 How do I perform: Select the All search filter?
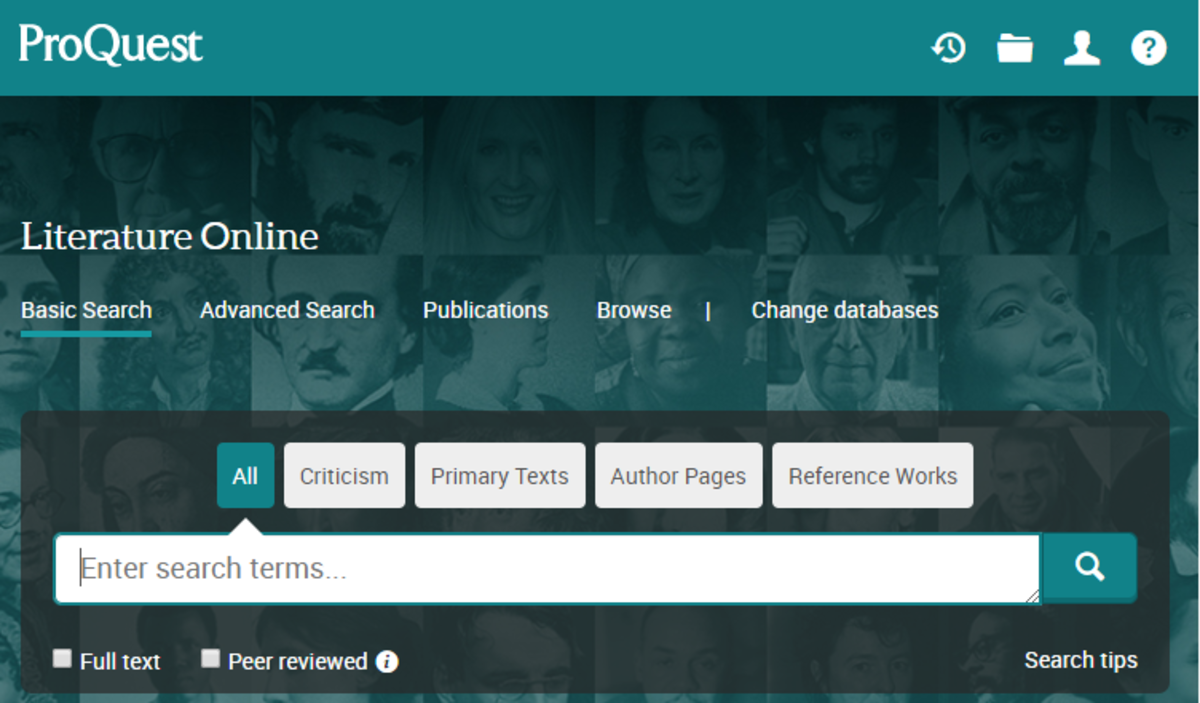pyautogui.click(x=245, y=476)
